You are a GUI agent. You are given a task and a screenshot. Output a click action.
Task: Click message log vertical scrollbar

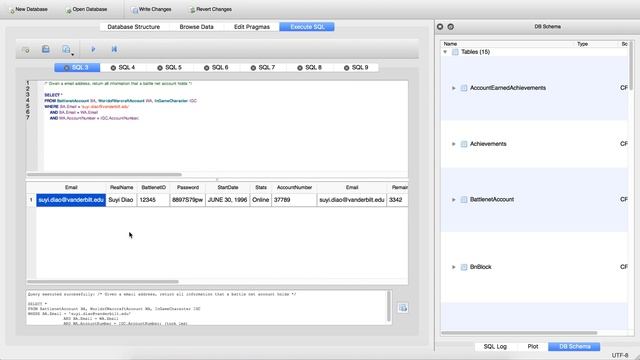tap(389, 307)
